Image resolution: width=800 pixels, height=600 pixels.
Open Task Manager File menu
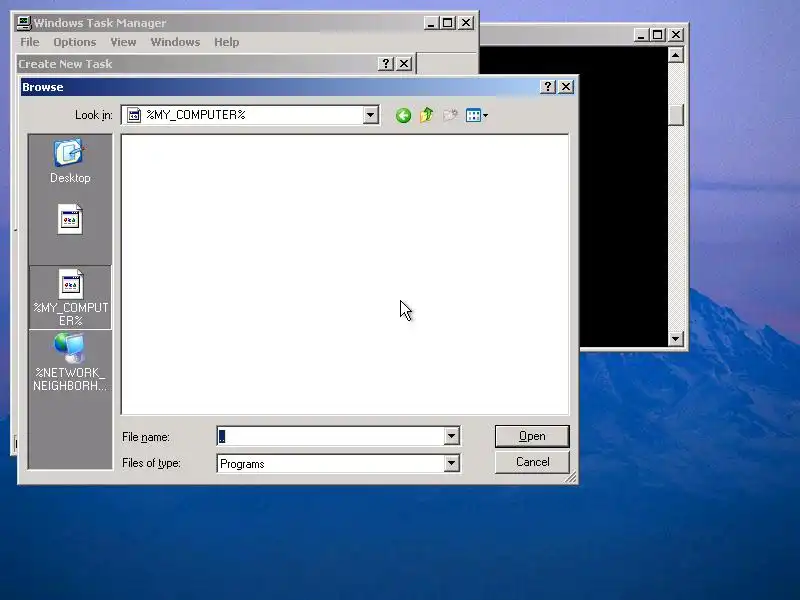[x=30, y=42]
